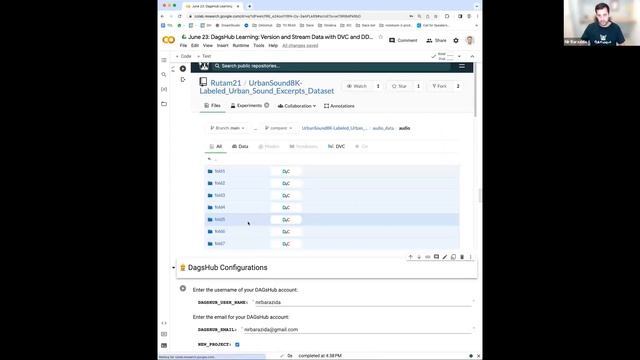Viewport: 640px width, 360px height.
Task: Open the Runtime menu
Action: pos(241,46)
